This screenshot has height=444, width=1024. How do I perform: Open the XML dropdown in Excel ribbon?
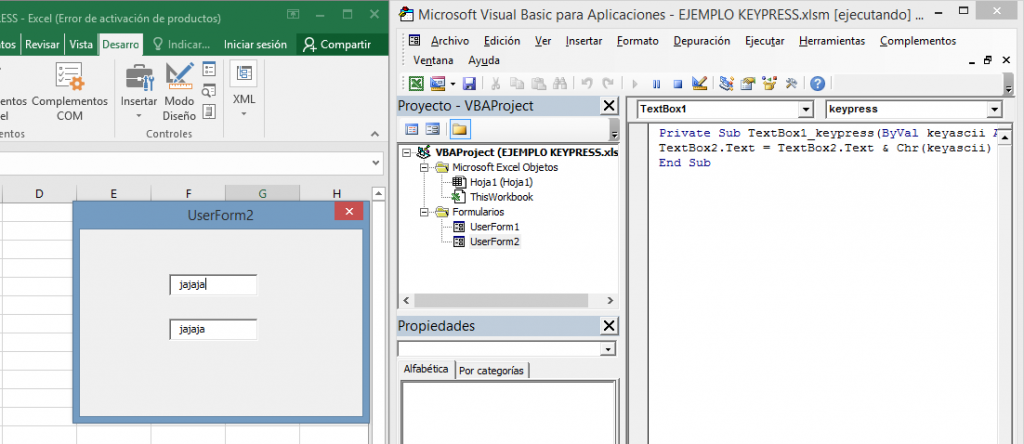point(244,91)
